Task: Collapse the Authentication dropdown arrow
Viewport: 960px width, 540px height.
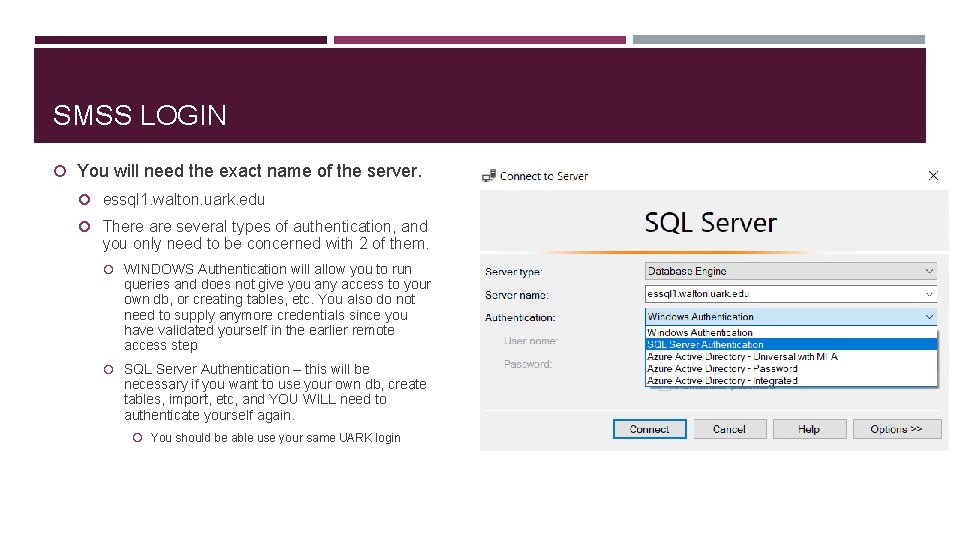Action: (x=929, y=317)
